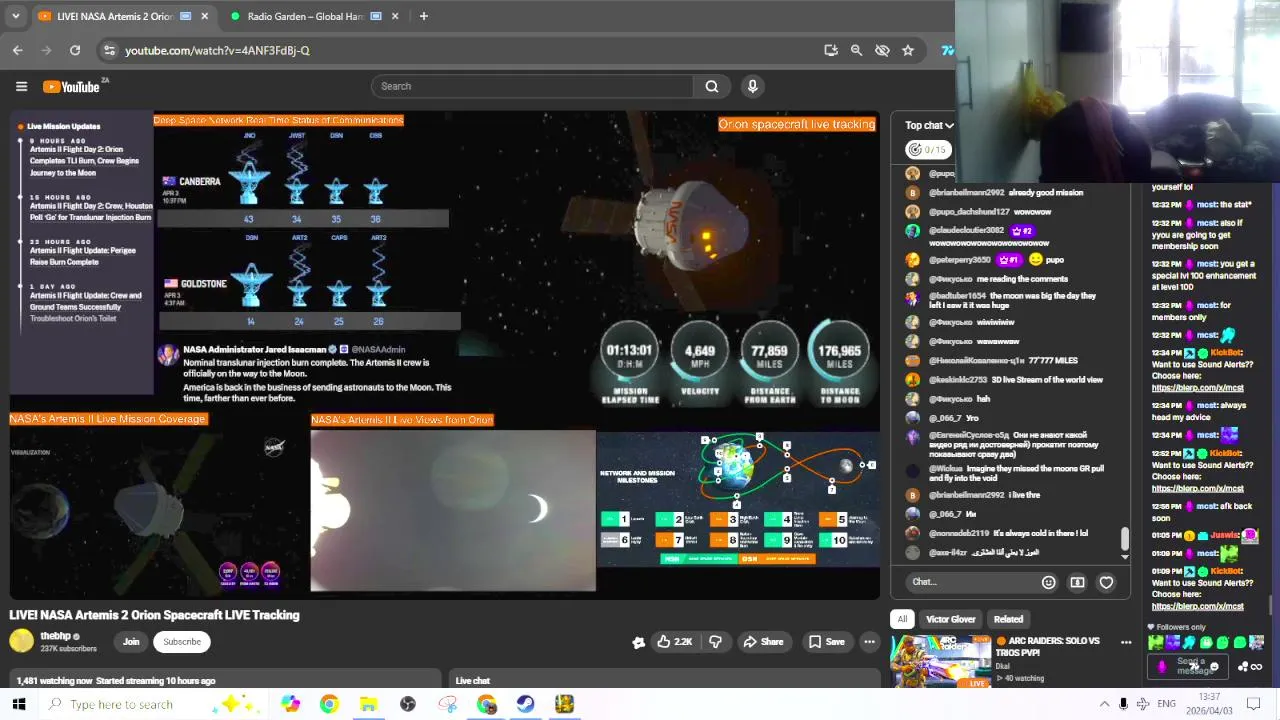Focus the YouTube Search field
The image size is (1280, 720).
tap(532, 86)
